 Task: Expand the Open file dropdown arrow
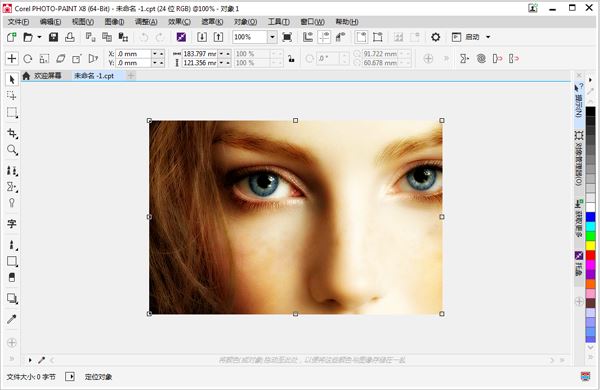pos(39,37)
